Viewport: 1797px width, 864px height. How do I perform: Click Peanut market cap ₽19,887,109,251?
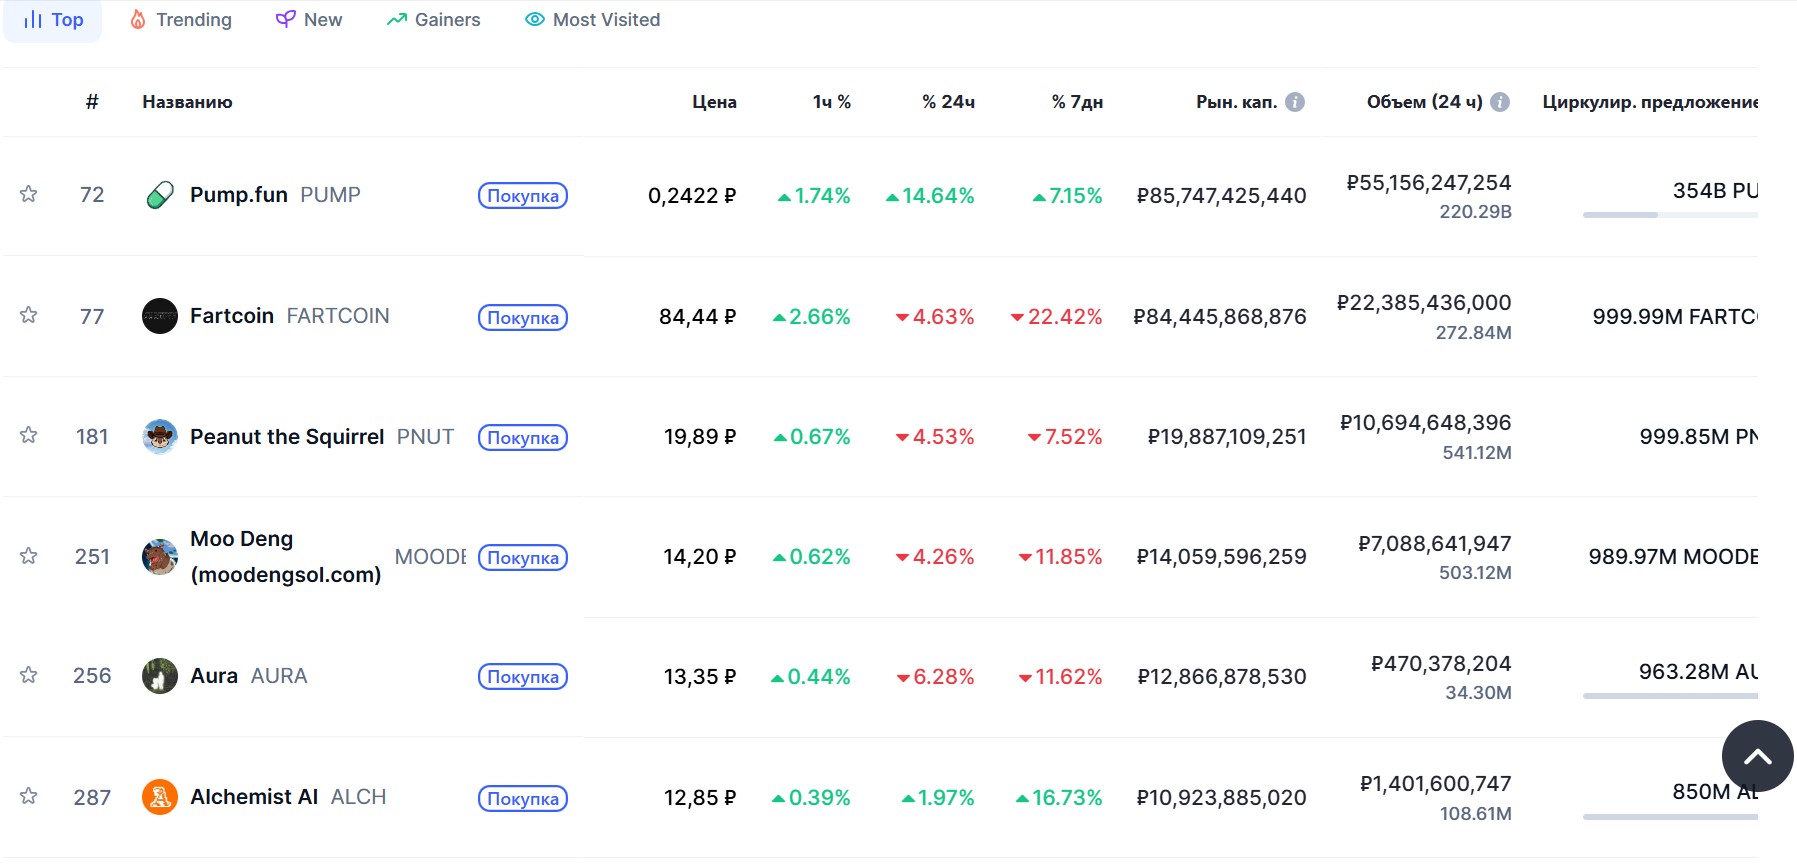pyautogui.click(x=1227, y=437)
